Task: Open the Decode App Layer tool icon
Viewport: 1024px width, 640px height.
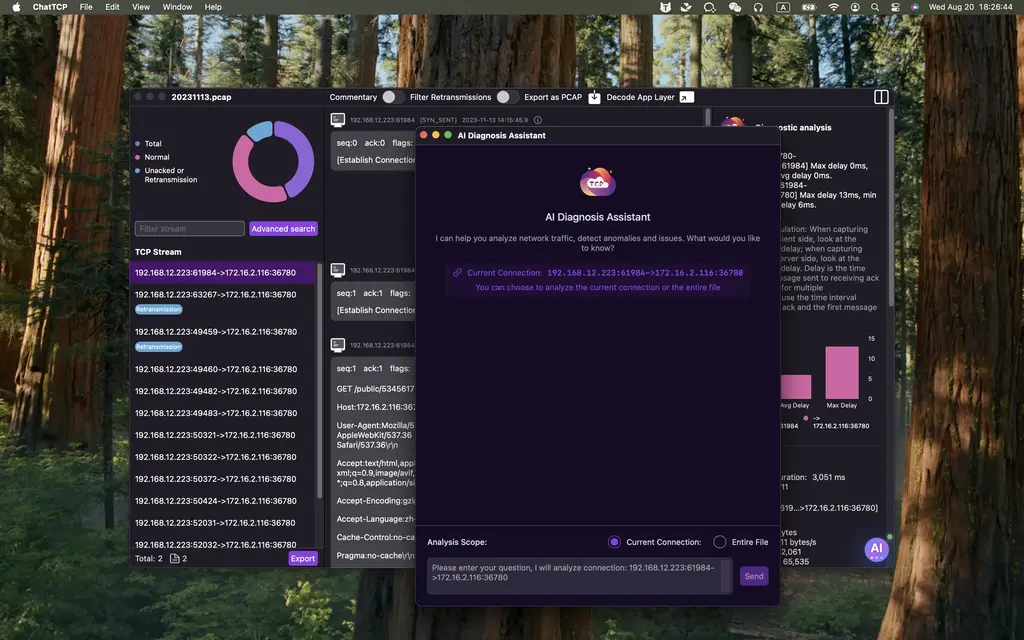Action: [x=685, y=97]
